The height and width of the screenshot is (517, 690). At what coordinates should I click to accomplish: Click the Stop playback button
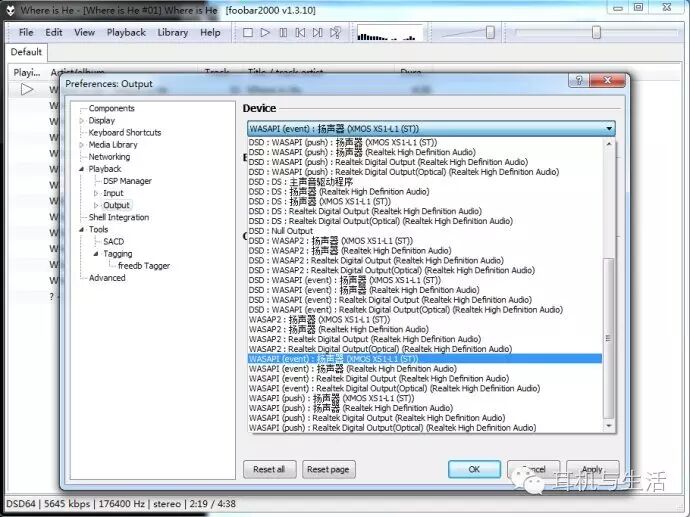[x=248, y=33]
